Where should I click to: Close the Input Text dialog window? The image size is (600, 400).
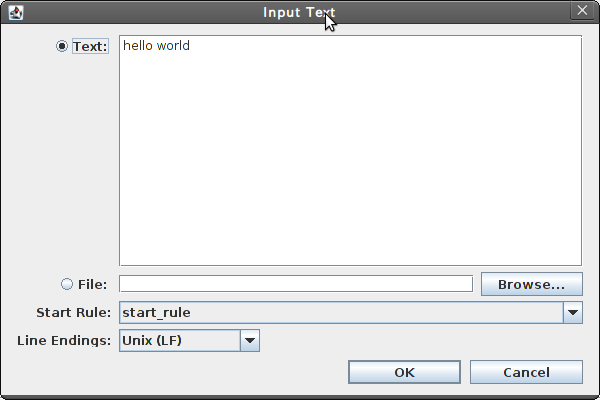click(582, 10)
